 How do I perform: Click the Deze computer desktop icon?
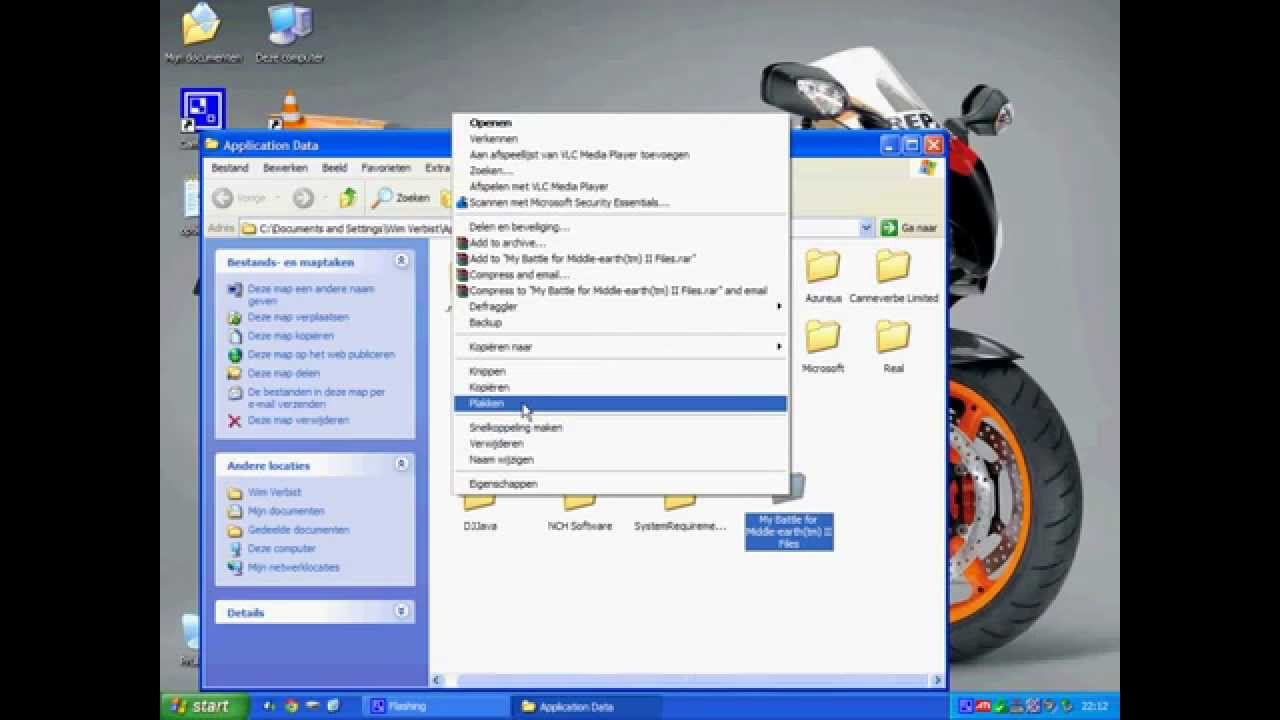[x=289, y=28]
